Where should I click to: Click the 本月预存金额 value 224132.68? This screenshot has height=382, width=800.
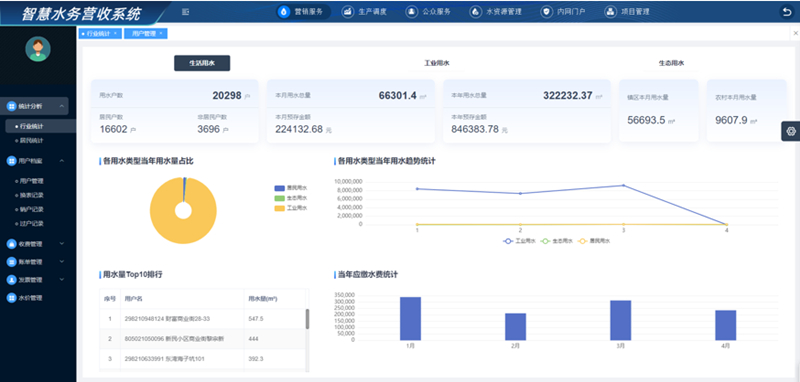[299, 130]
